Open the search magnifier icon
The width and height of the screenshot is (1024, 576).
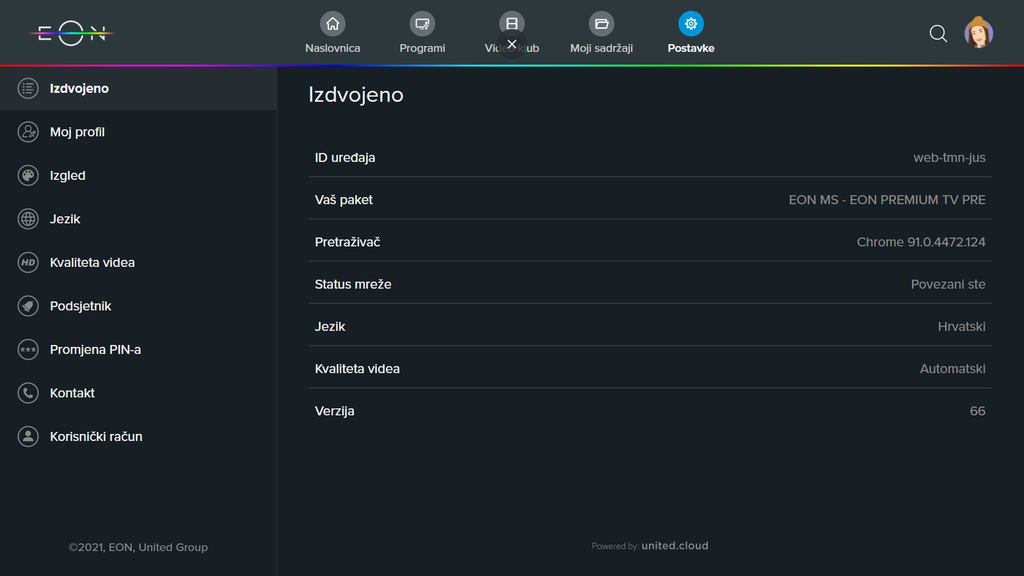938,33
